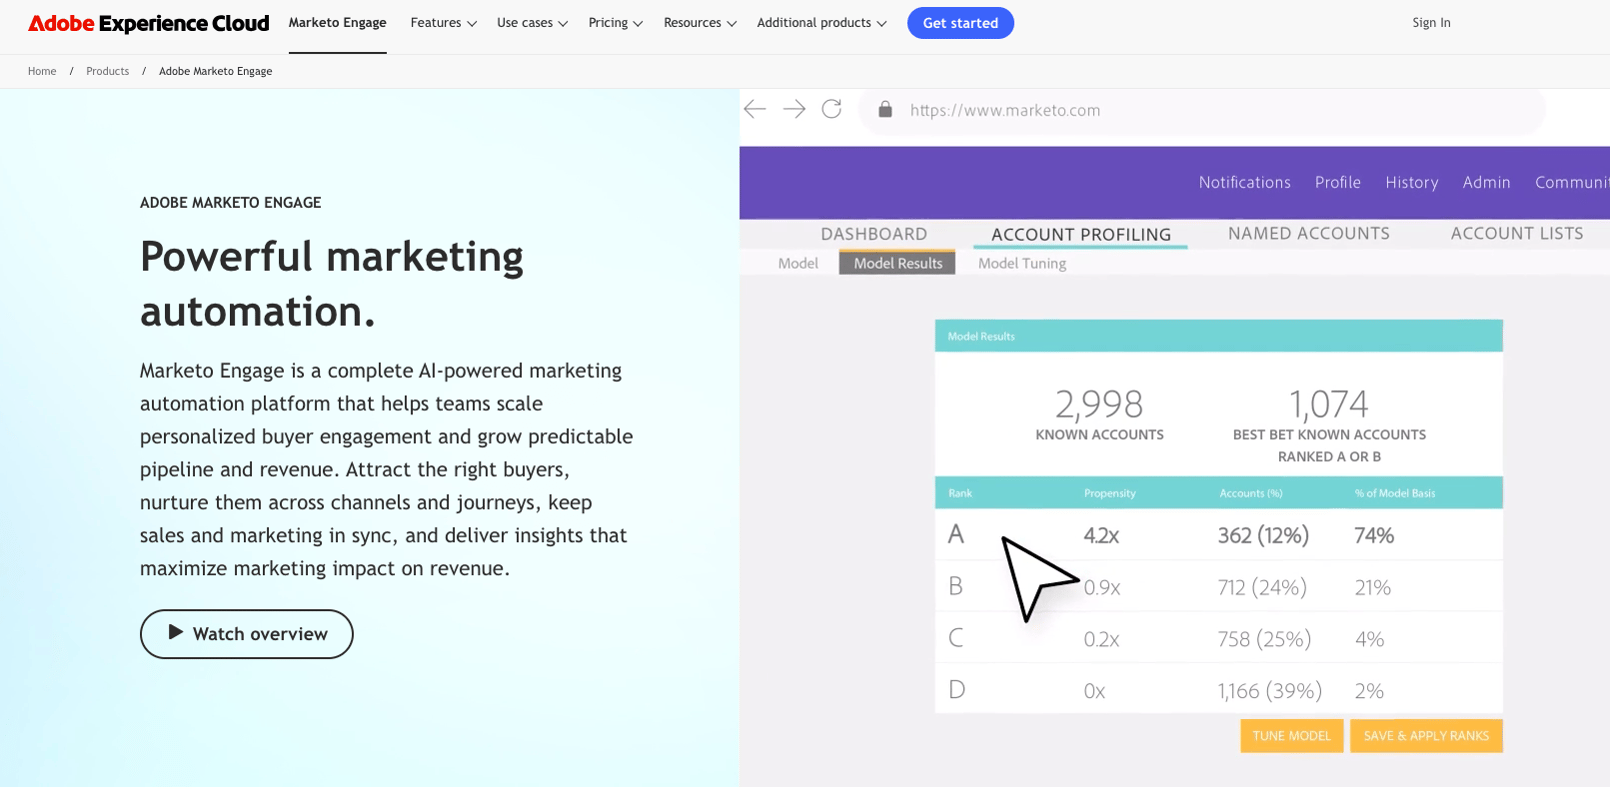Click the 4.2x propensity value

coord(1101,535)
